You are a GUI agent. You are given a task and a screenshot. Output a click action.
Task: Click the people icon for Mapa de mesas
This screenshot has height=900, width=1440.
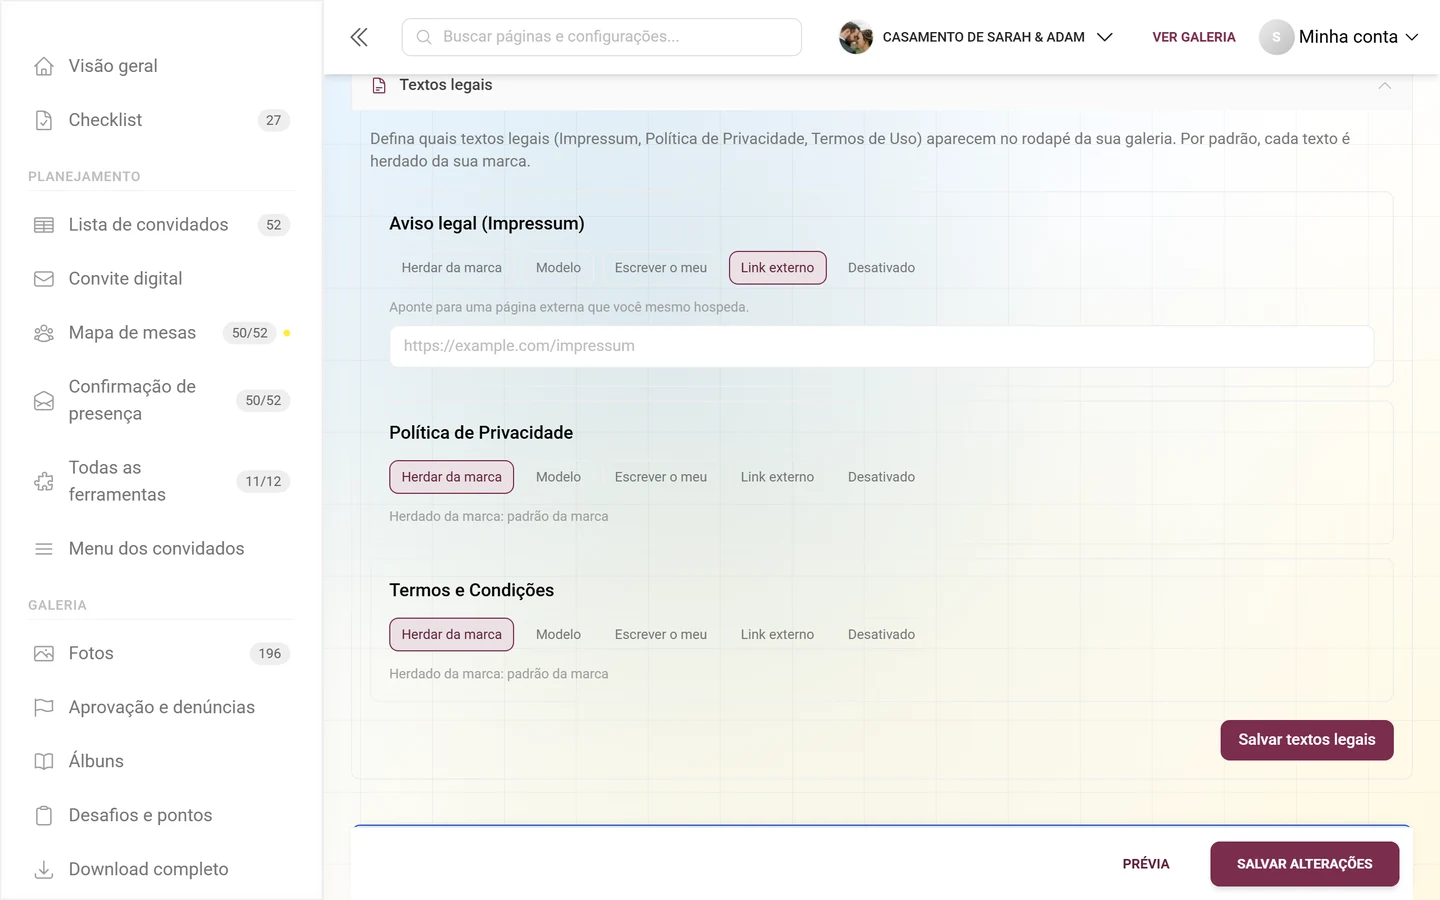[44, 333]
